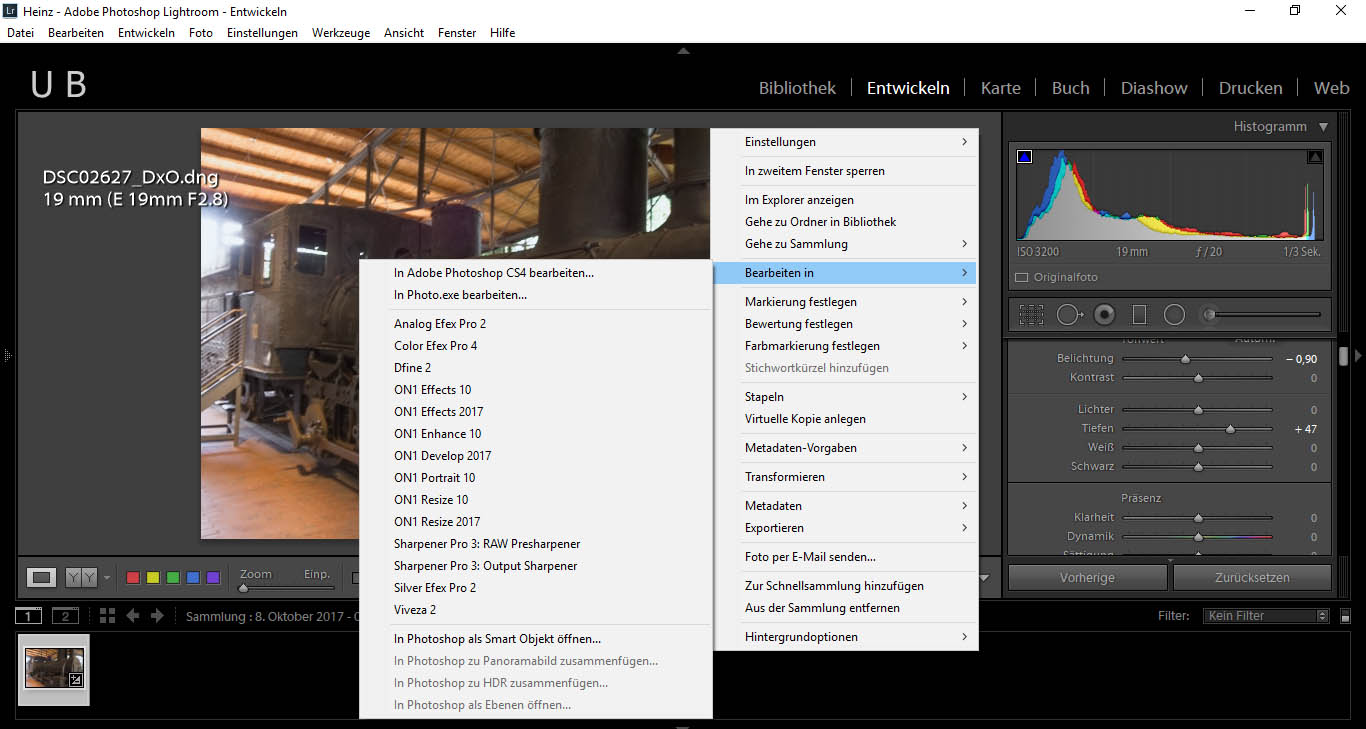1366x729 pixels.
Task: Go back using the filmstrip left arrow
Action: pos(132,616)
